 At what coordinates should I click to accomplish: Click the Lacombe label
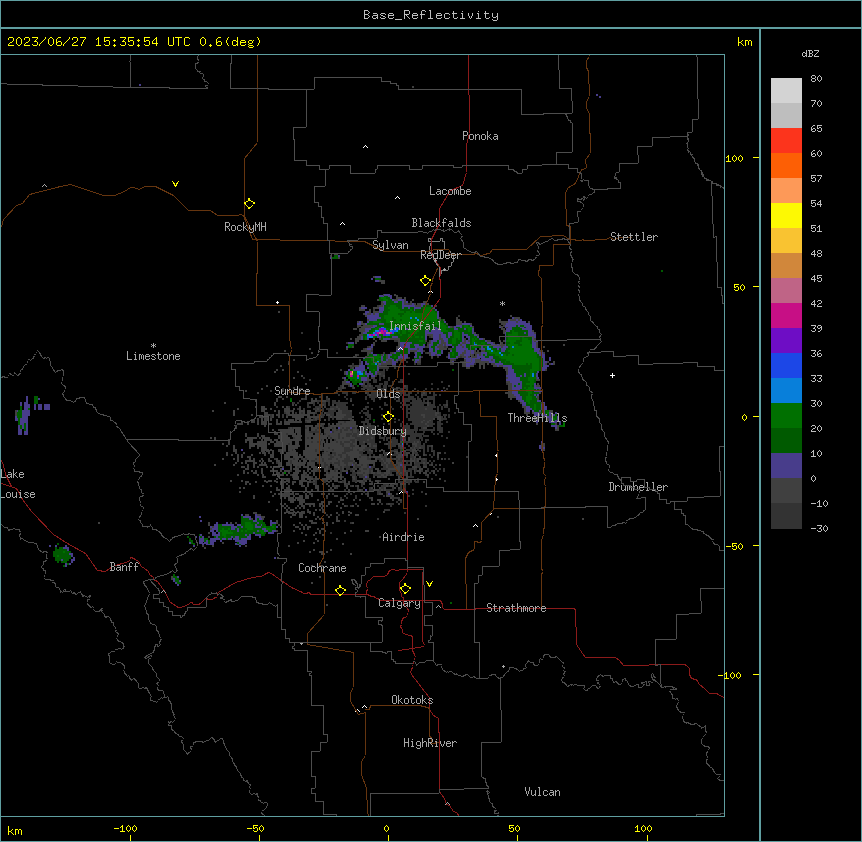click(450, 191)
